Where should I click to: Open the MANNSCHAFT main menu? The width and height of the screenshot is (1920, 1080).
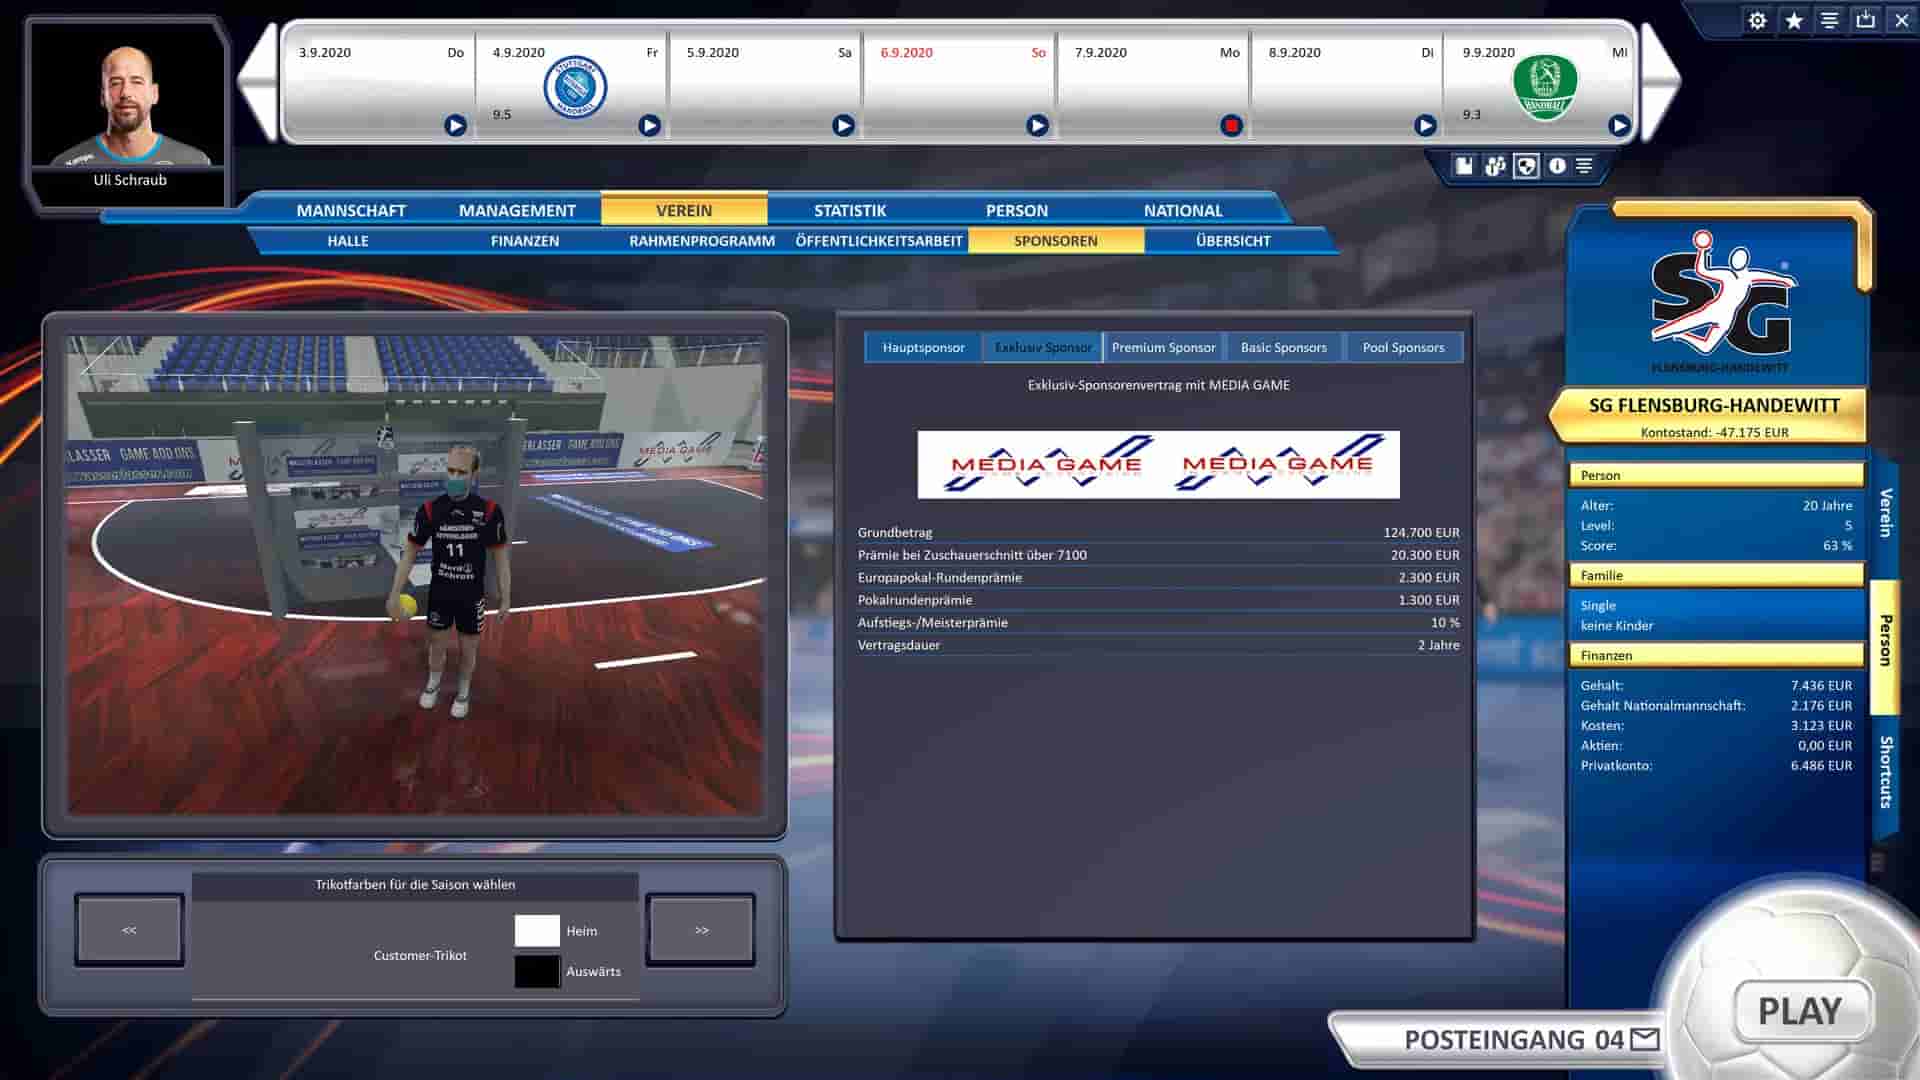pos(351,210)
